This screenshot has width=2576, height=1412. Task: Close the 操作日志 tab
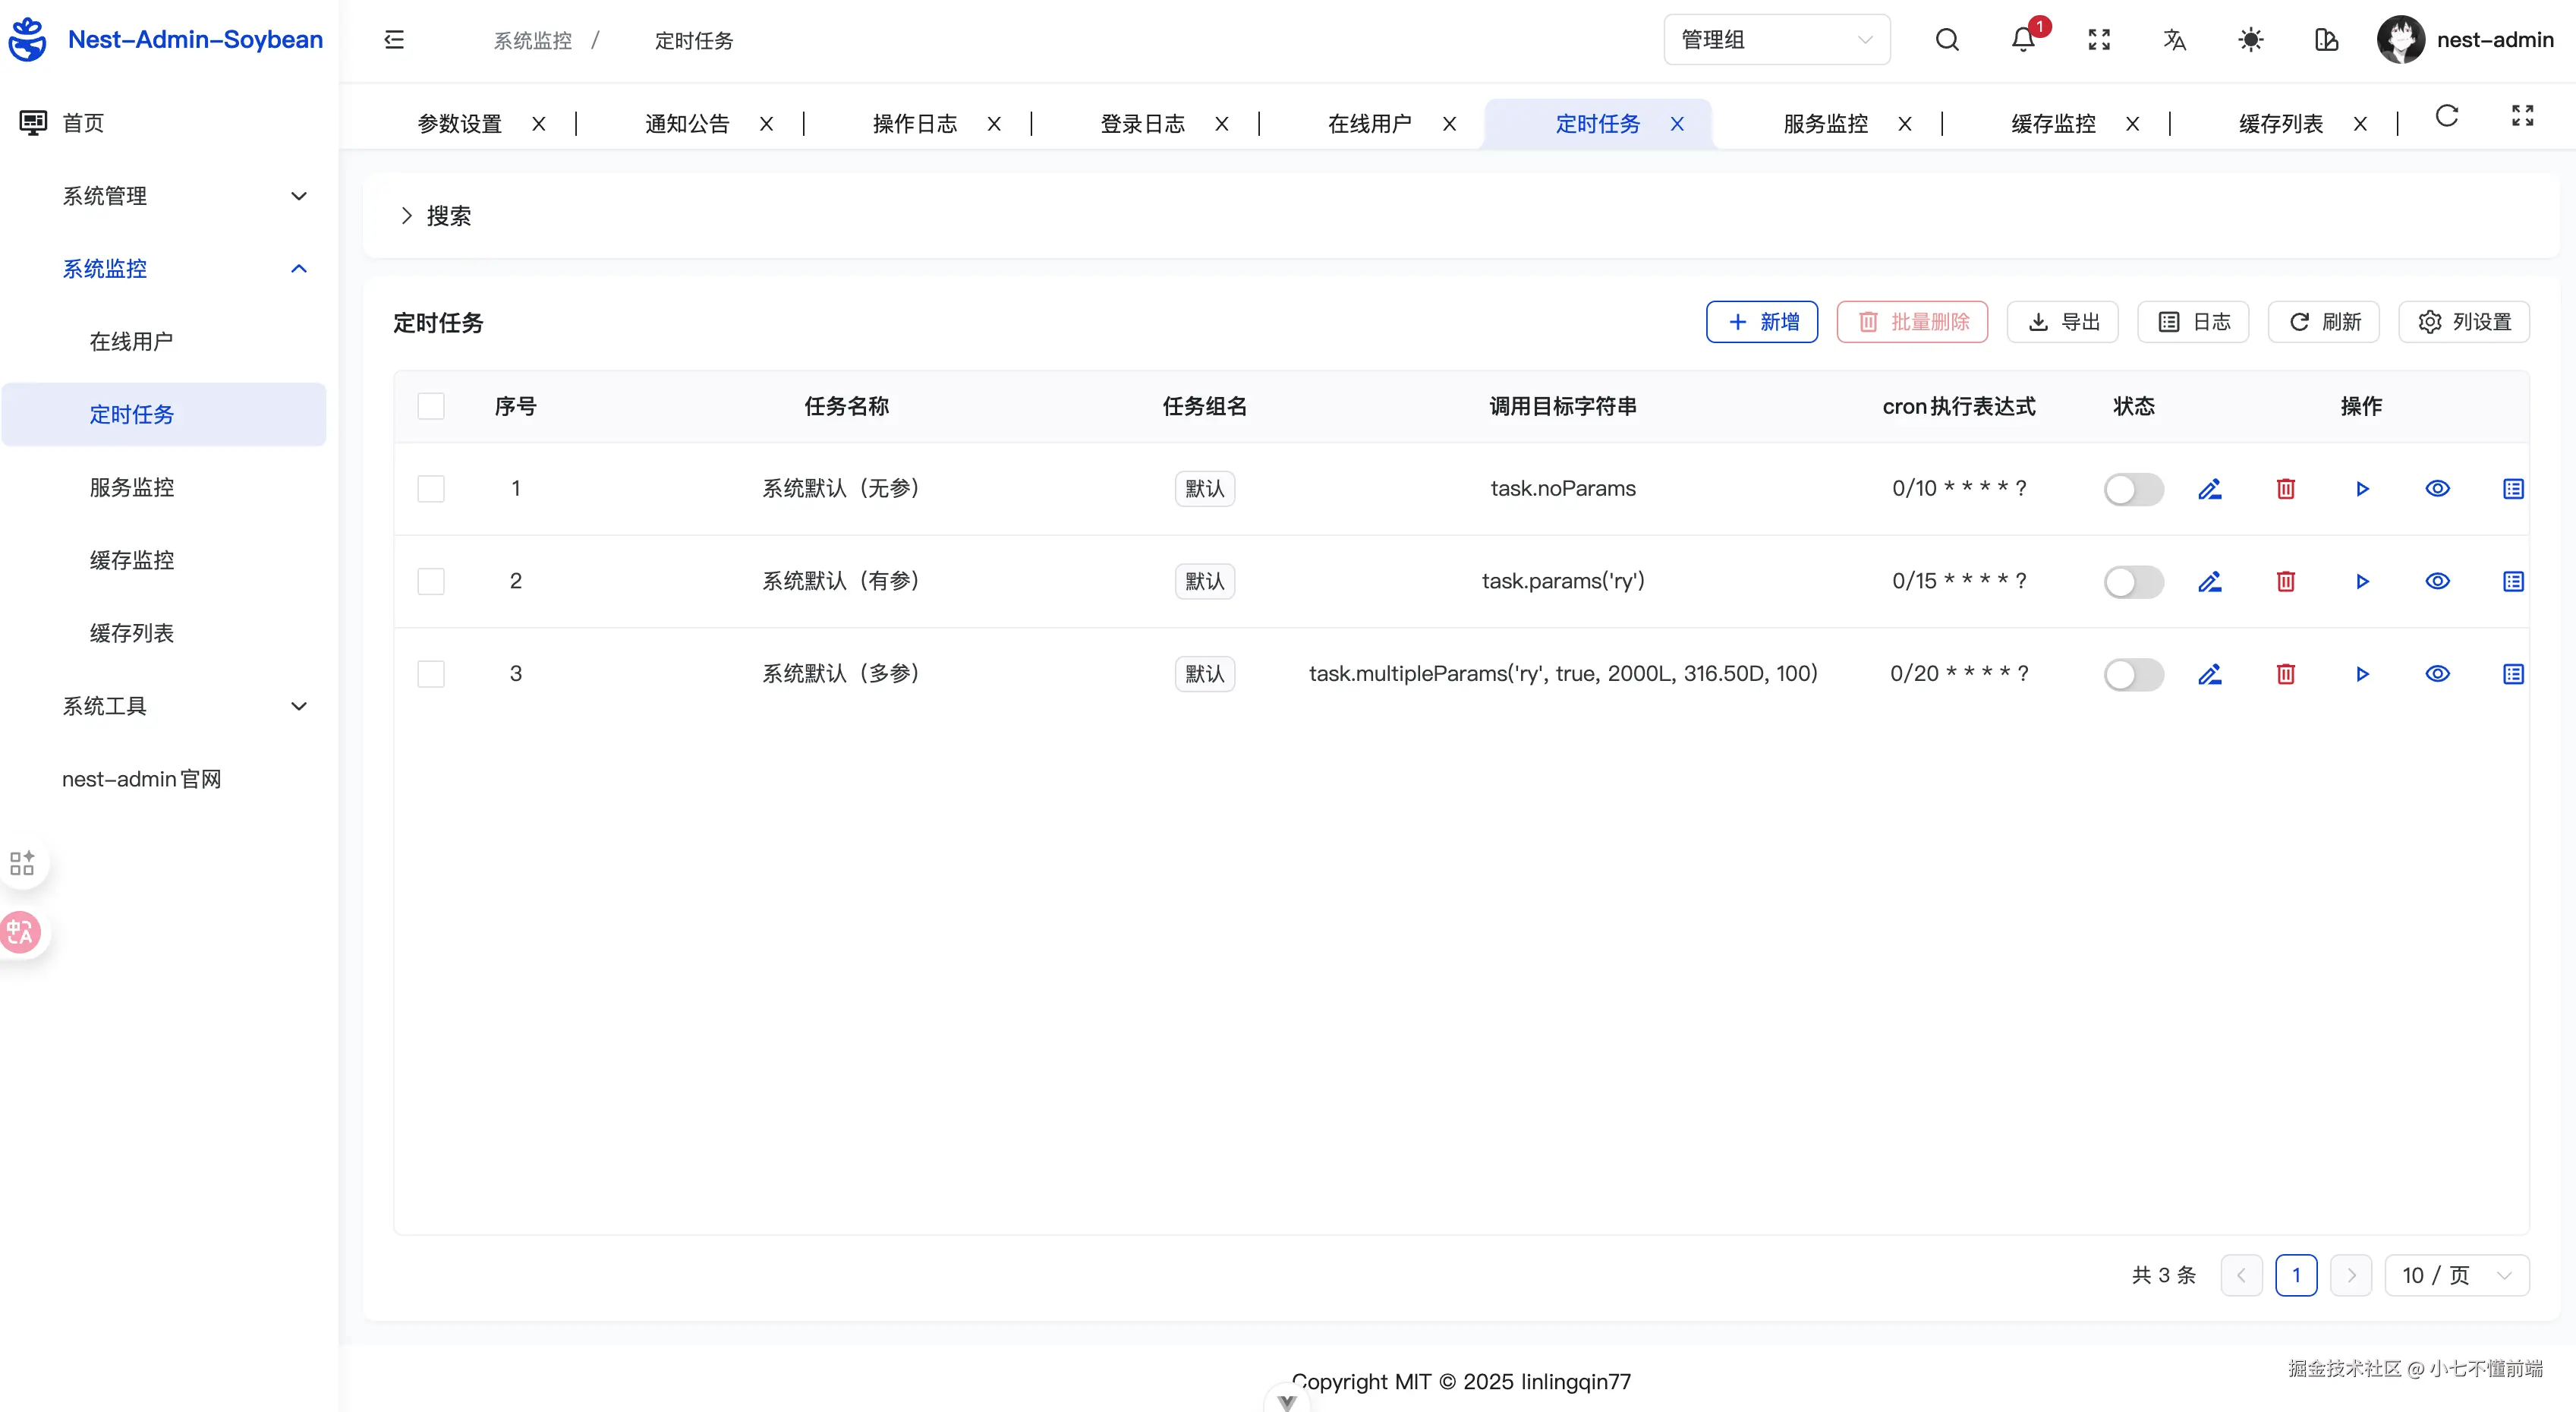coord(994,124)
